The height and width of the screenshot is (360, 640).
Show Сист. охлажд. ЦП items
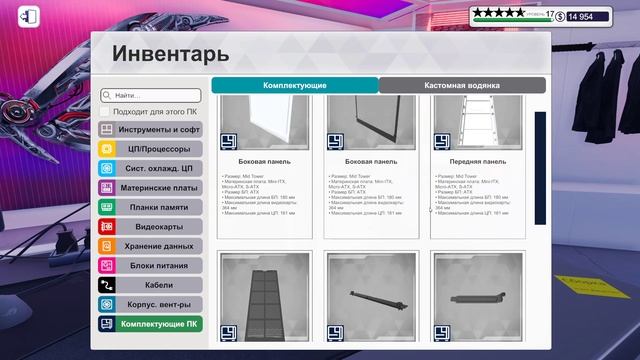(150, 168)
